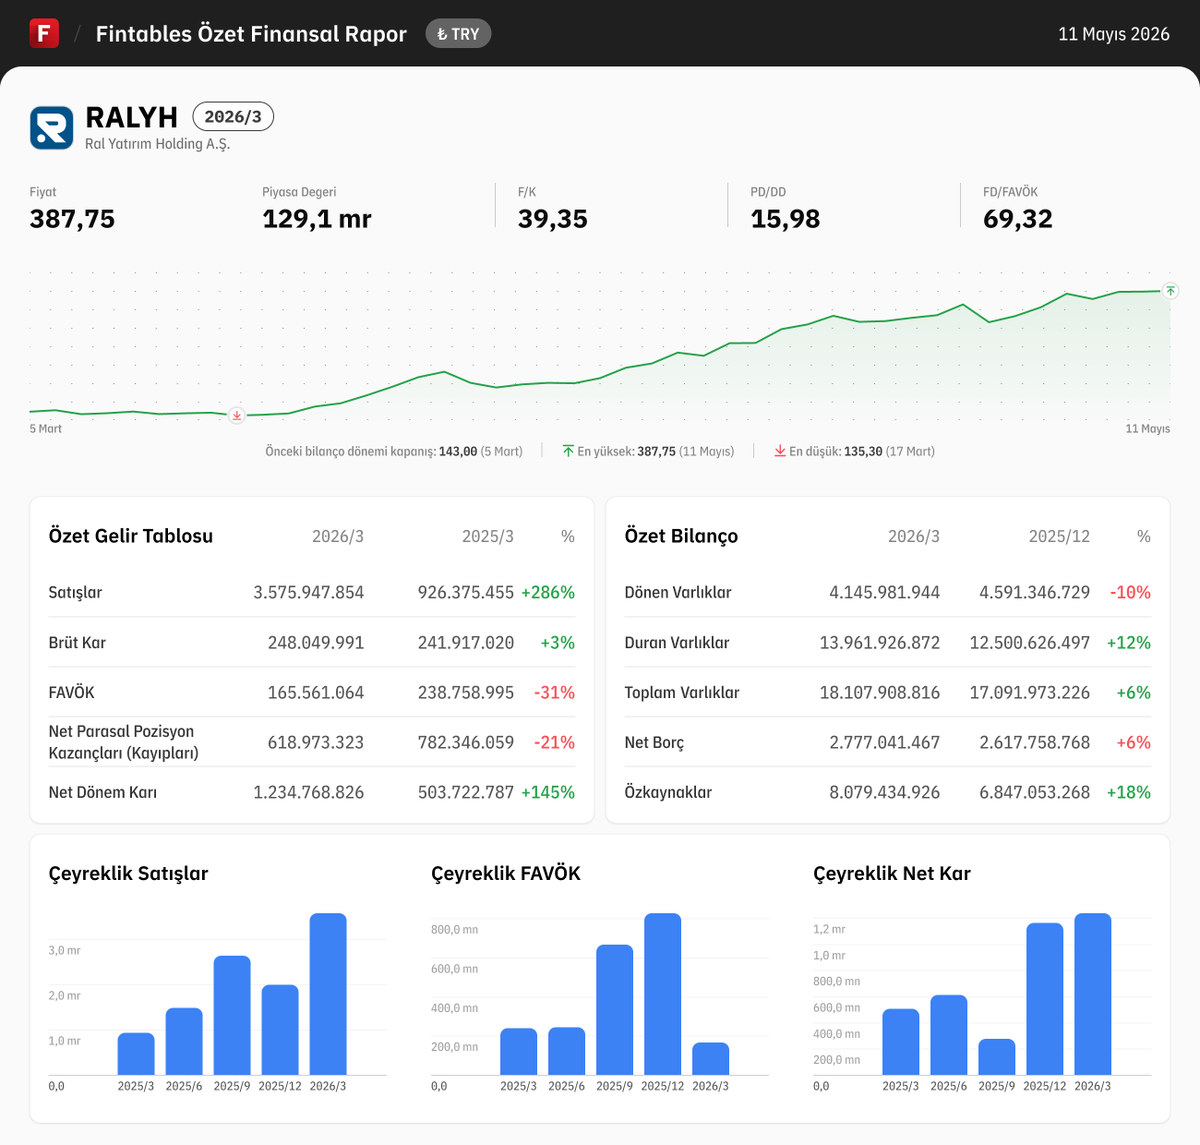Click the TRY currency badge

coord(458,34)
